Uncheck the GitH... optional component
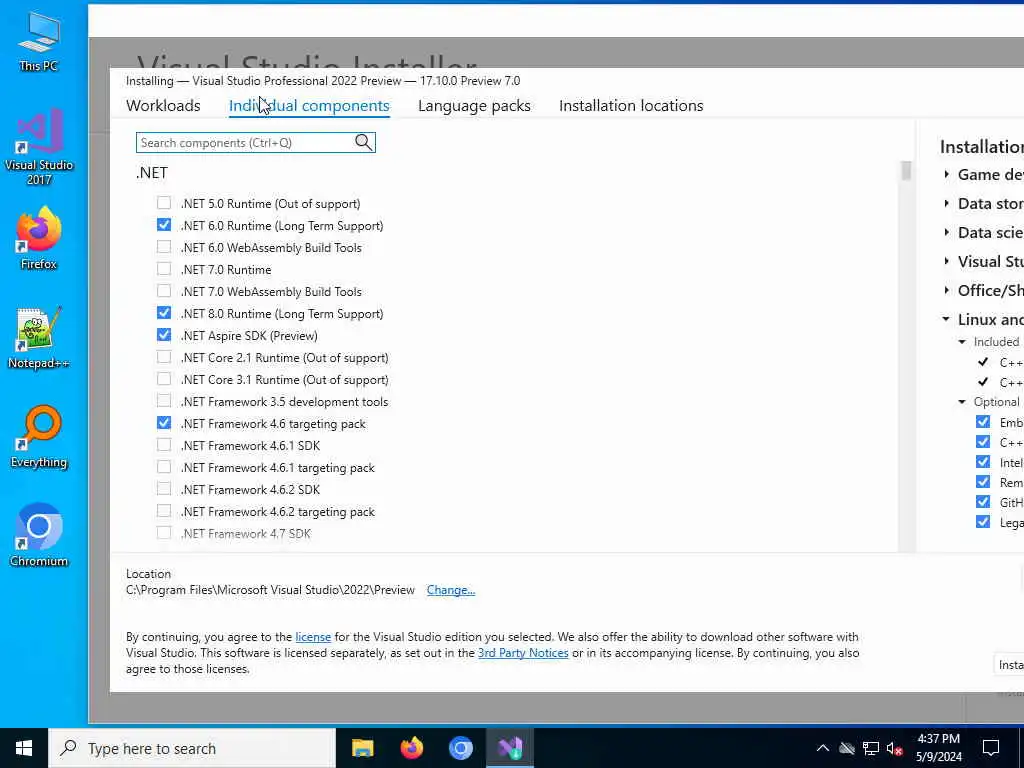This screenshot has height=768, width=1024. coord(983,502)
